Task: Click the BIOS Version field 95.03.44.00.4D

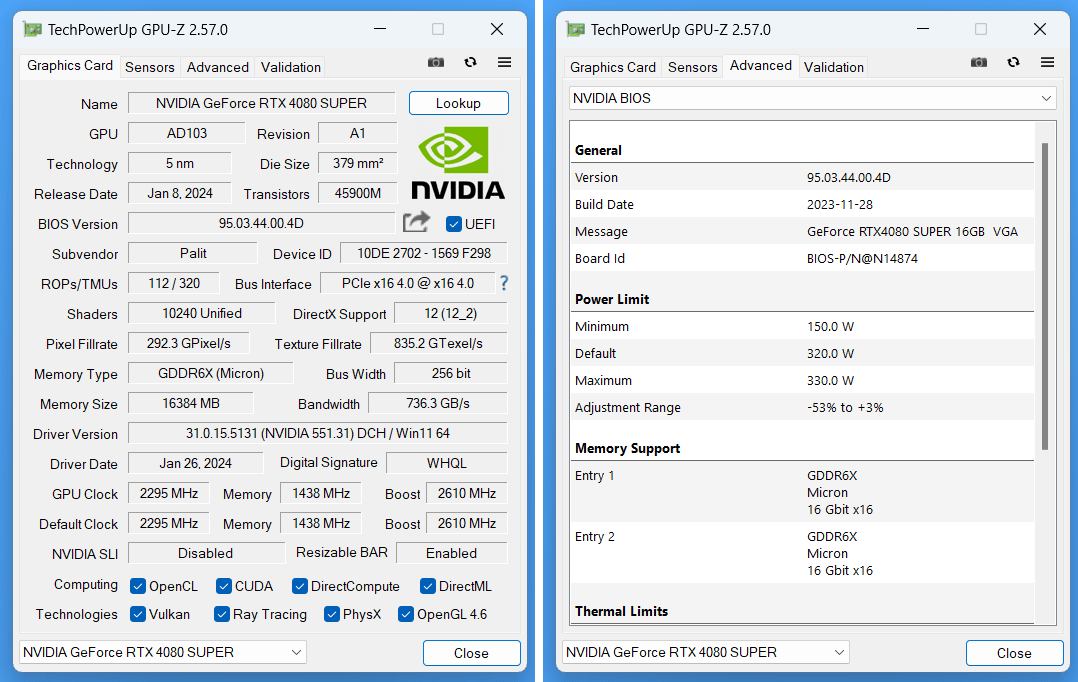Action: point(262,223)
